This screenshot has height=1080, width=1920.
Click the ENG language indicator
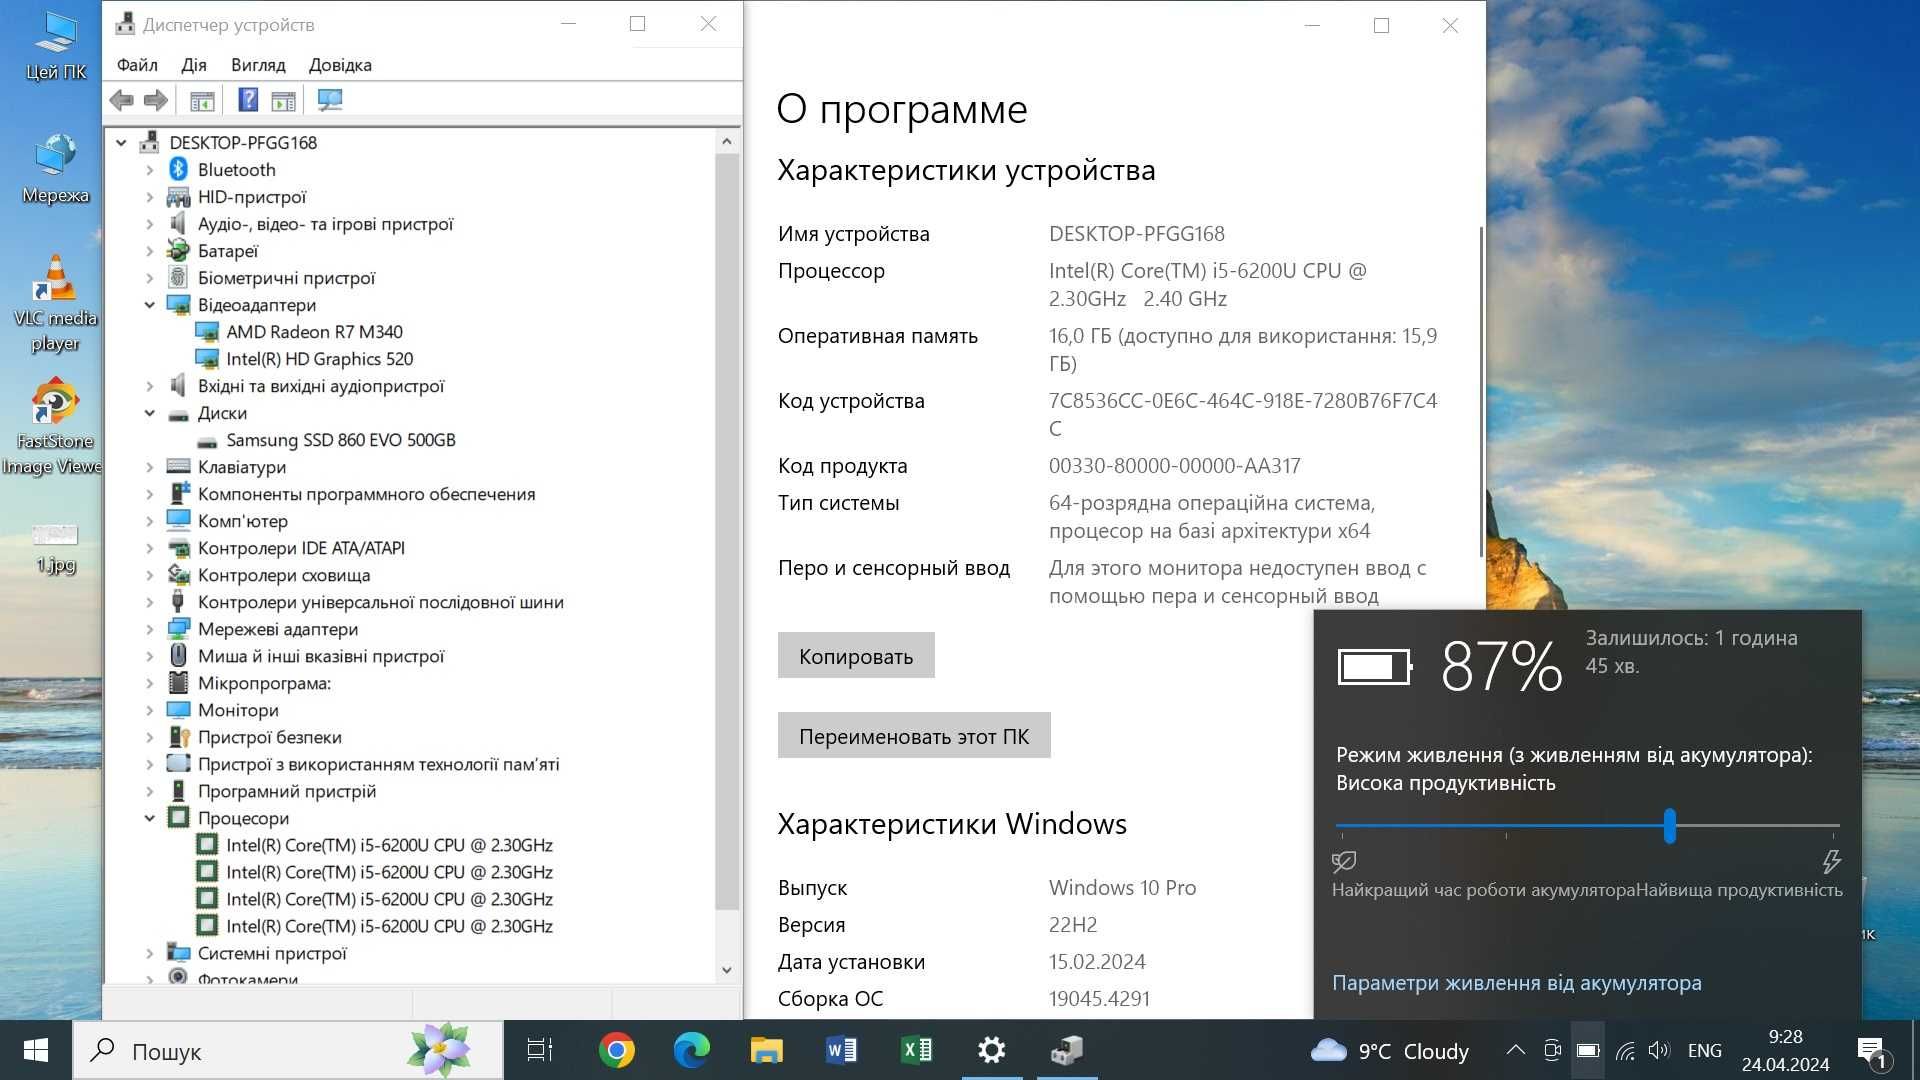pos(1704,1051)
